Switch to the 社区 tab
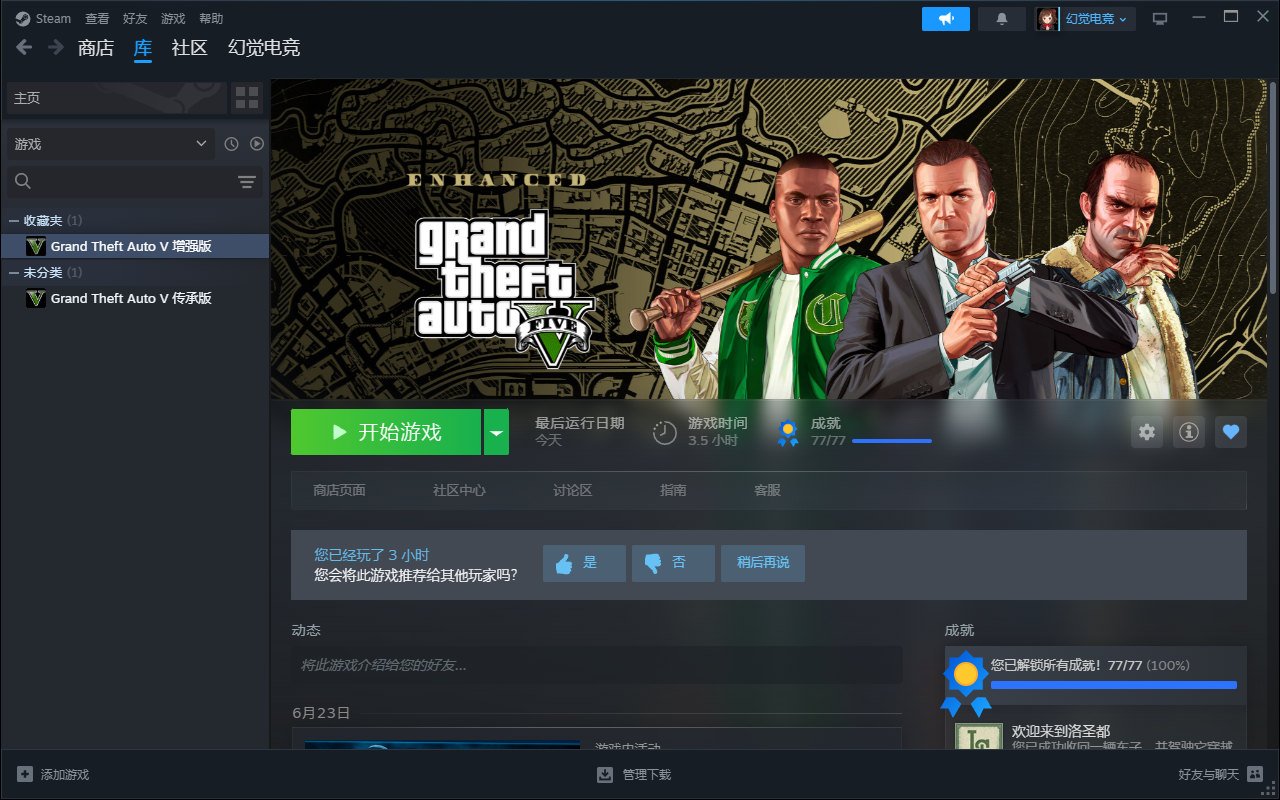1280x800 pixels. [x=190, y=47]
